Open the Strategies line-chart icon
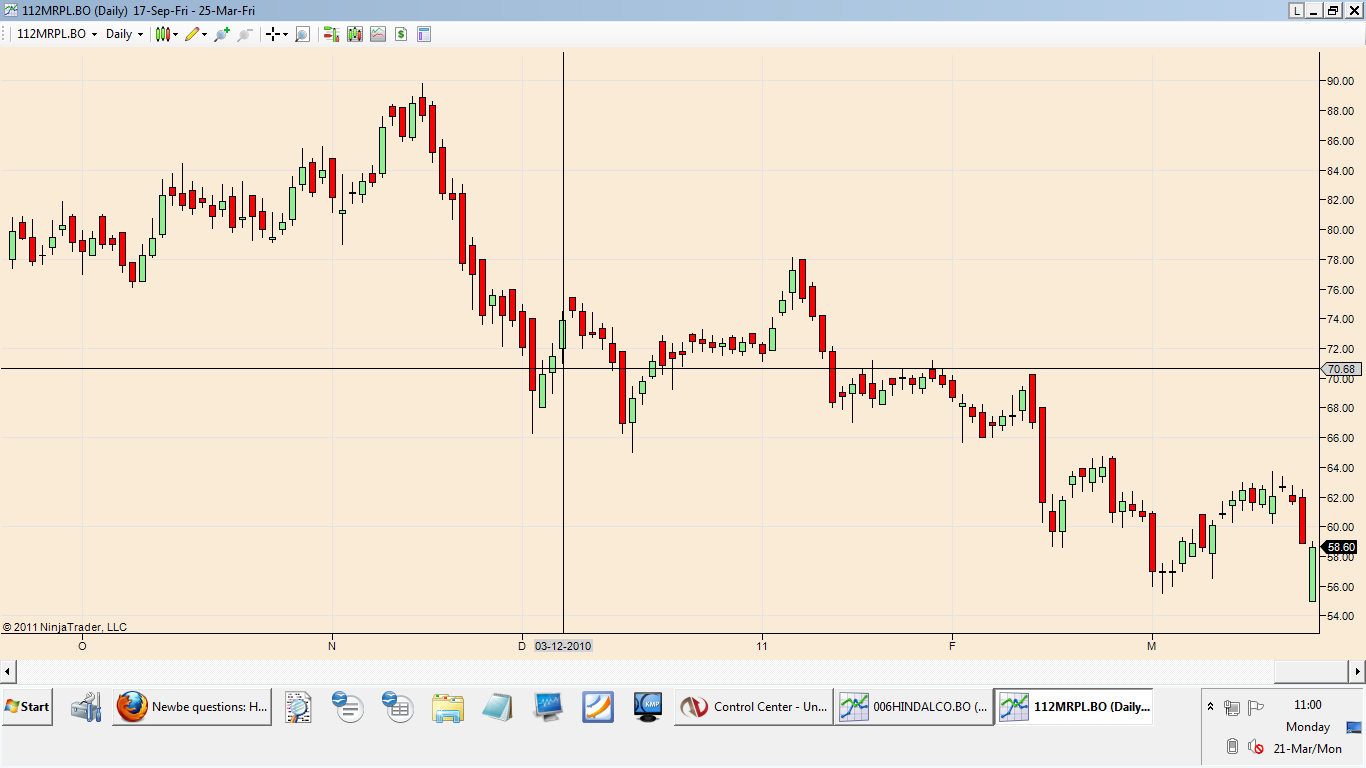This screenshot has width=1366, height=768. point(377,34)
